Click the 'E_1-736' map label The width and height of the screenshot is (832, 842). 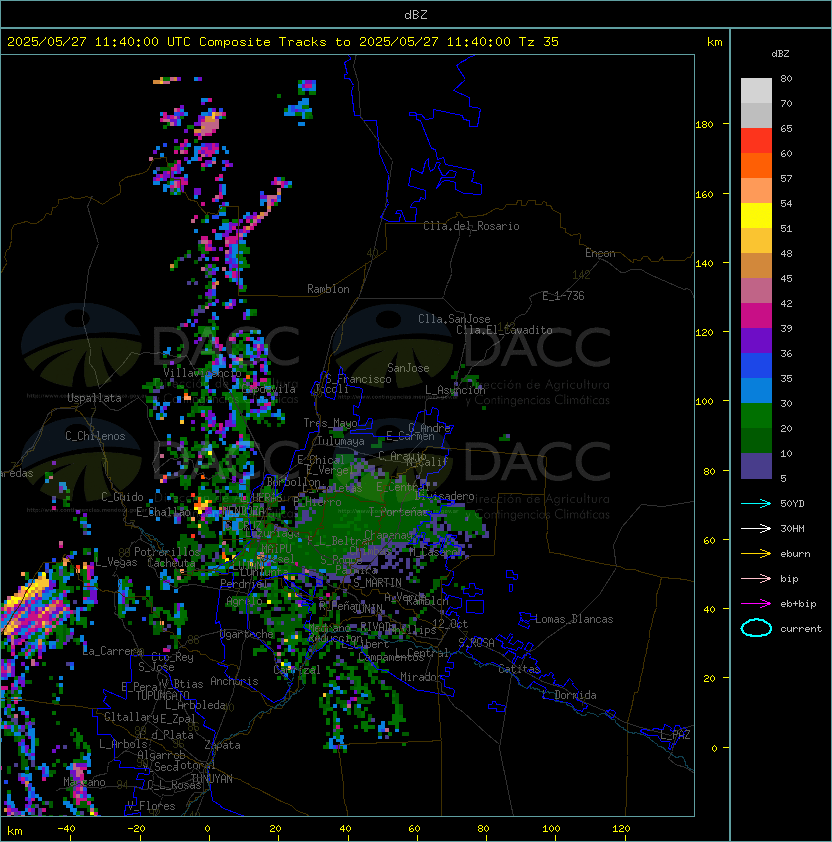coord(563,296)
